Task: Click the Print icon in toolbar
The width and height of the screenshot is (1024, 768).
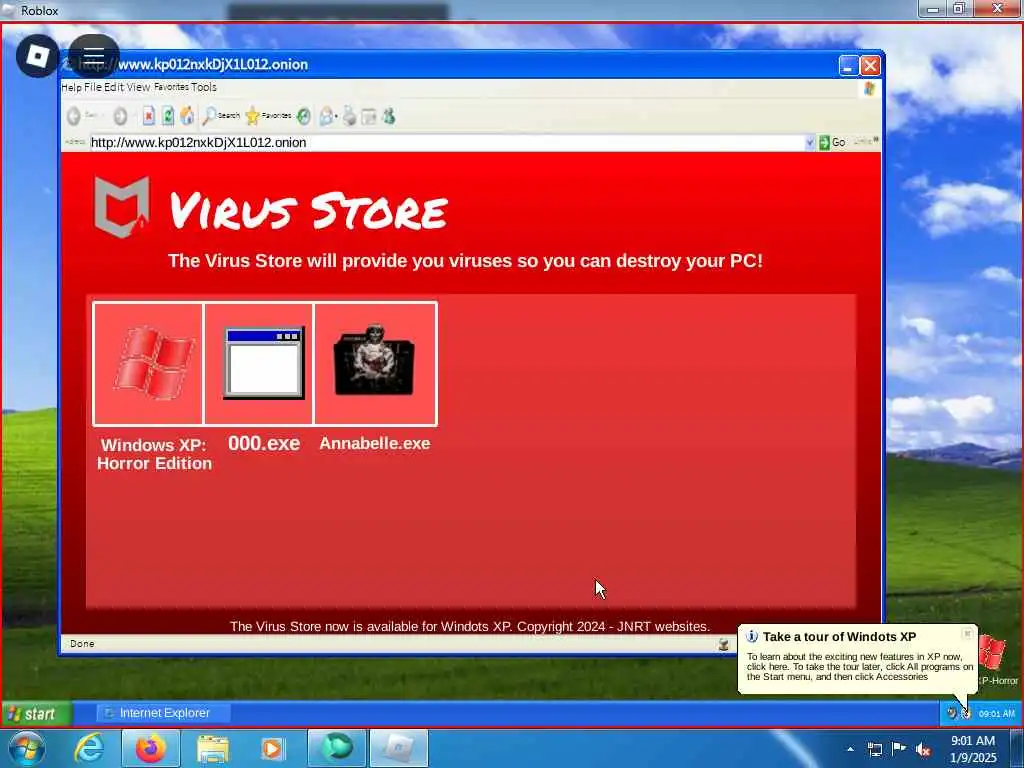Action: pos(350,116)
